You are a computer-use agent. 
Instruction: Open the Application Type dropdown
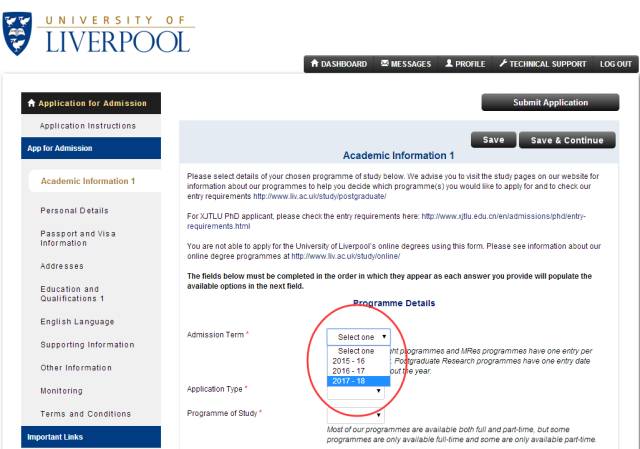(x=356, y=391)
